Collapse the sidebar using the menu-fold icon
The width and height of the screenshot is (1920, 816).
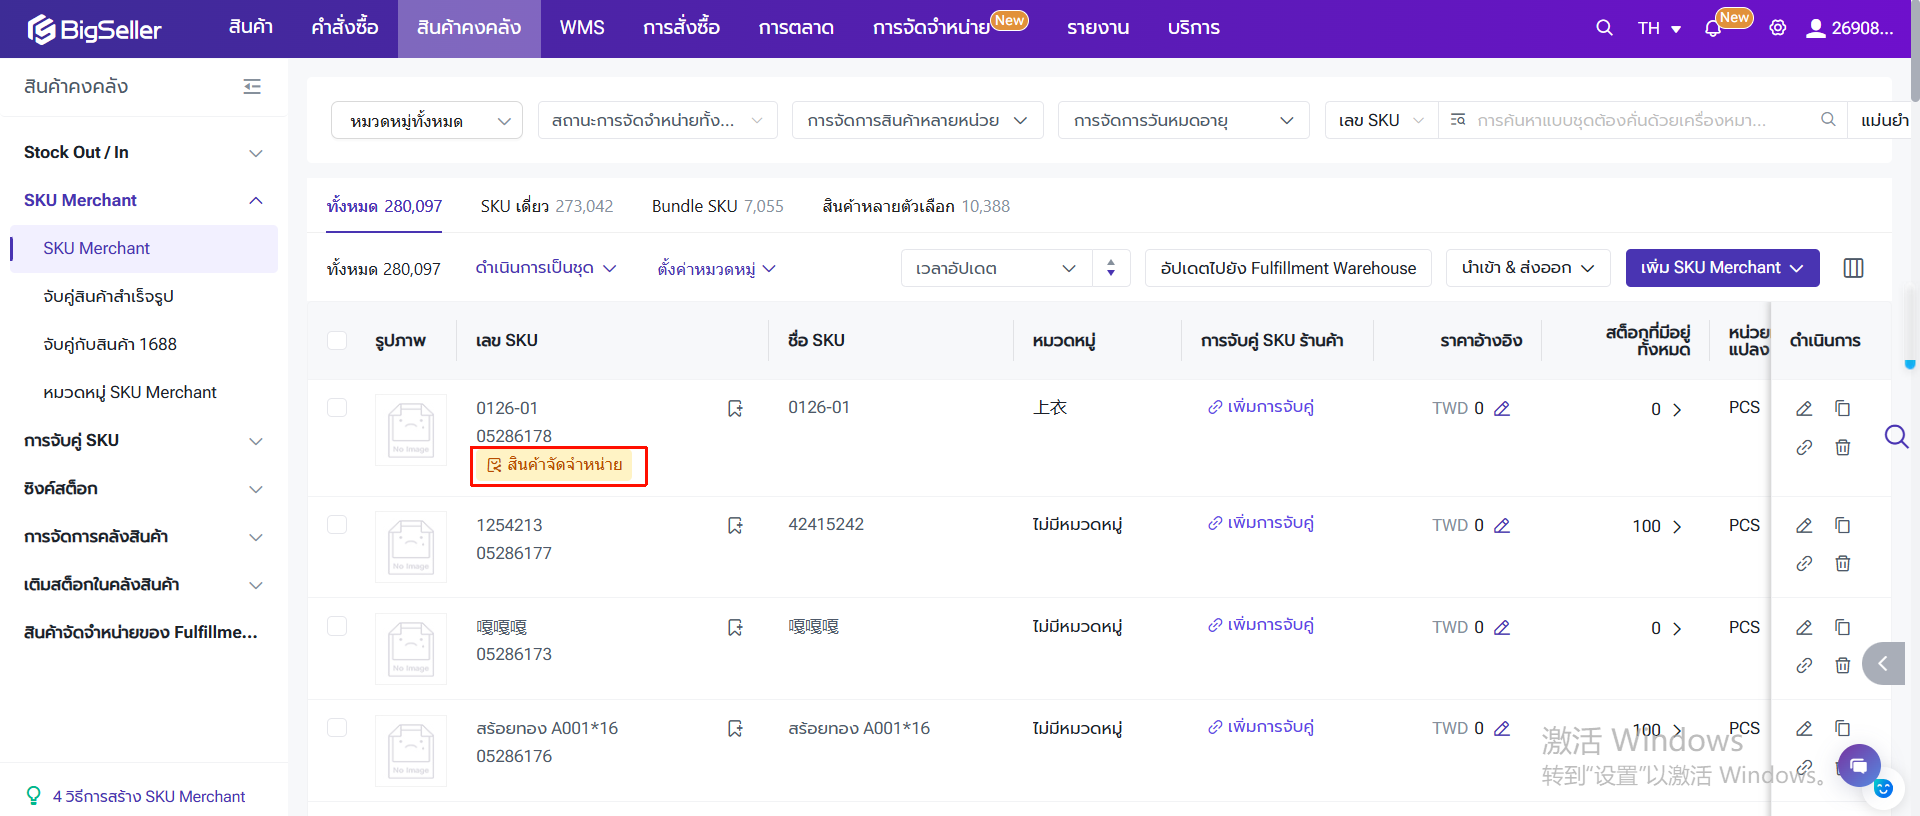[252, 87]
